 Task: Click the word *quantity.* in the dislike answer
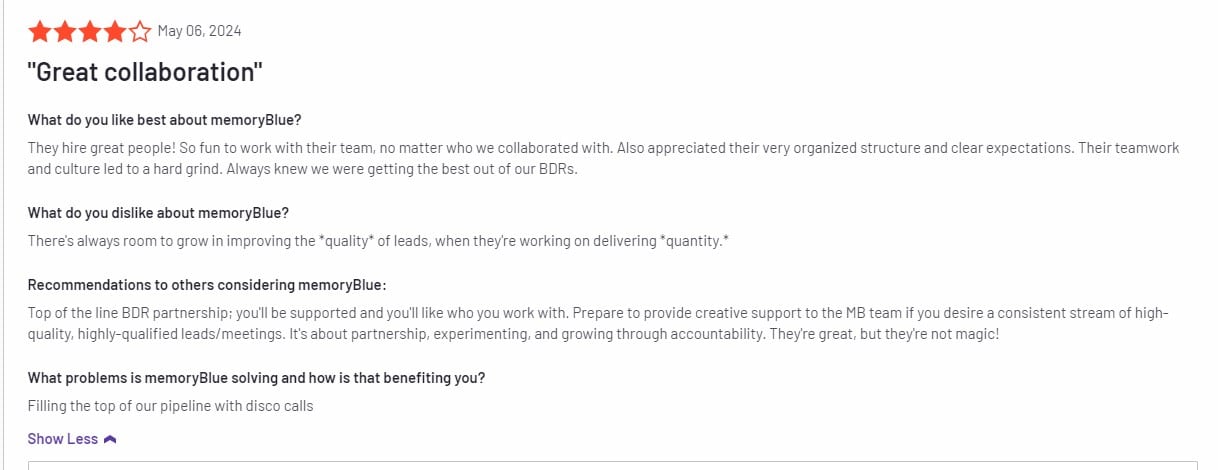(x=694, y=241)
